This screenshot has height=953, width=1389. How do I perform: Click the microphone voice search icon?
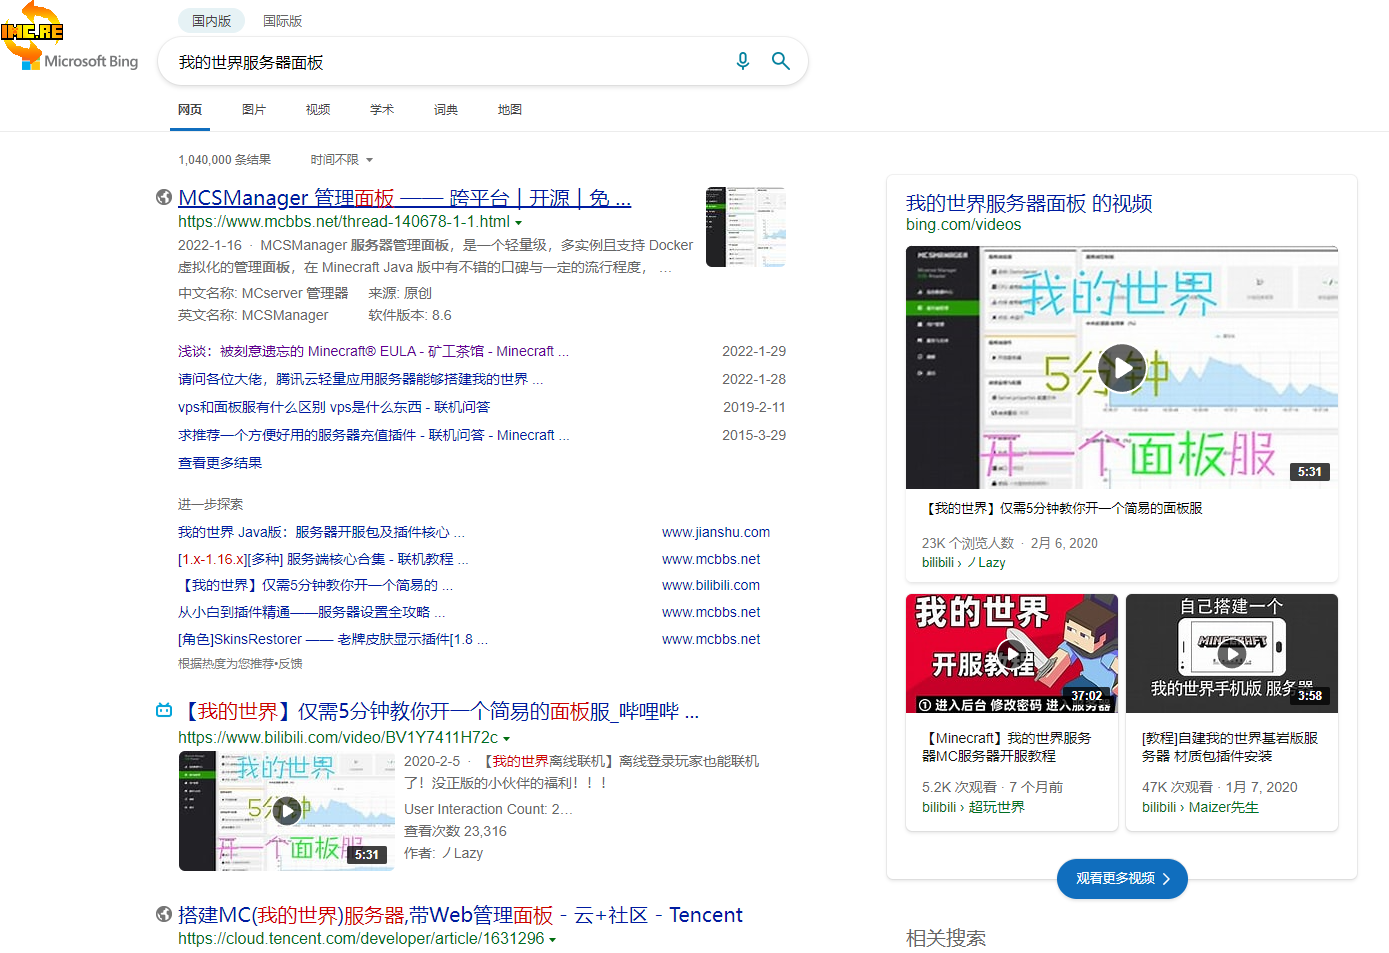[742, 61]
